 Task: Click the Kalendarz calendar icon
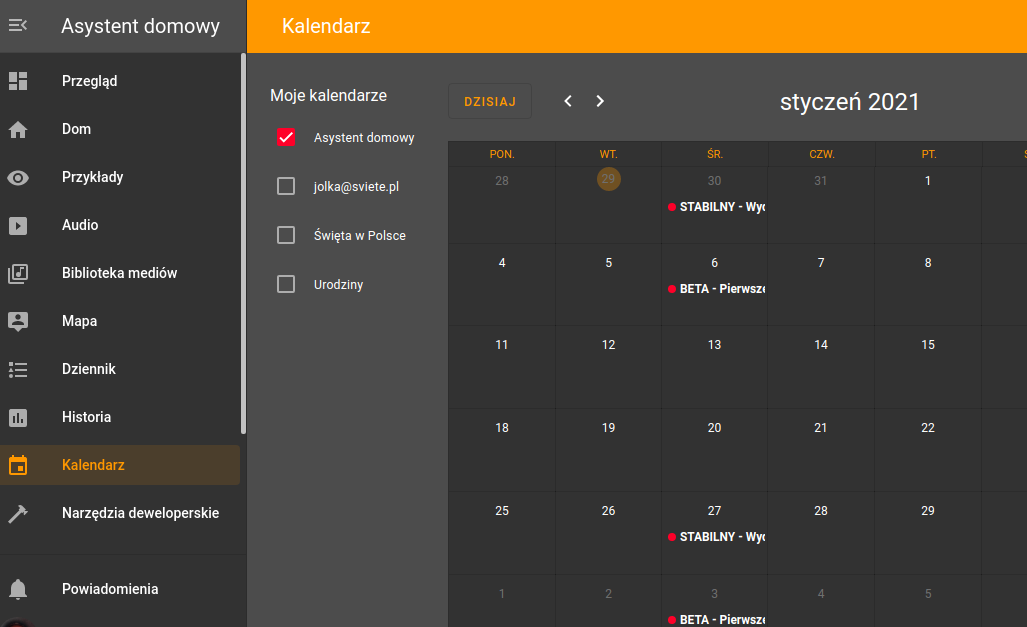[18, 465]
